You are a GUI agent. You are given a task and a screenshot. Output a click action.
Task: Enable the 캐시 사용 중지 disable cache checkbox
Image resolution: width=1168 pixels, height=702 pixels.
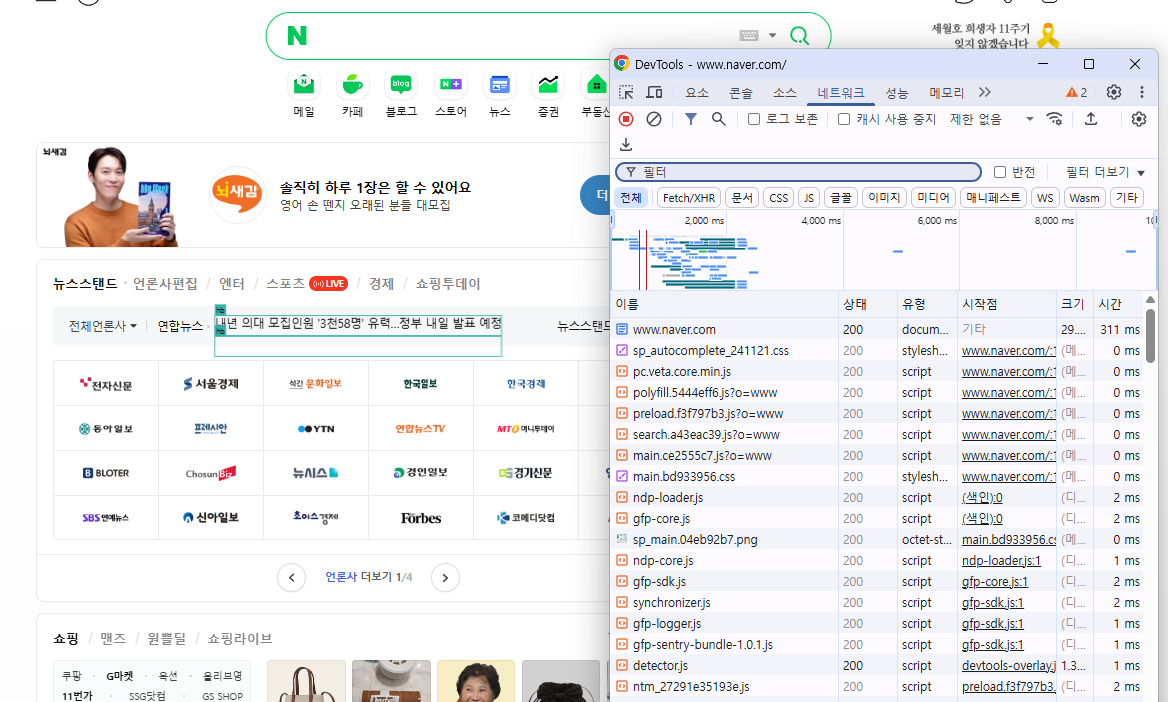(844, 119)
